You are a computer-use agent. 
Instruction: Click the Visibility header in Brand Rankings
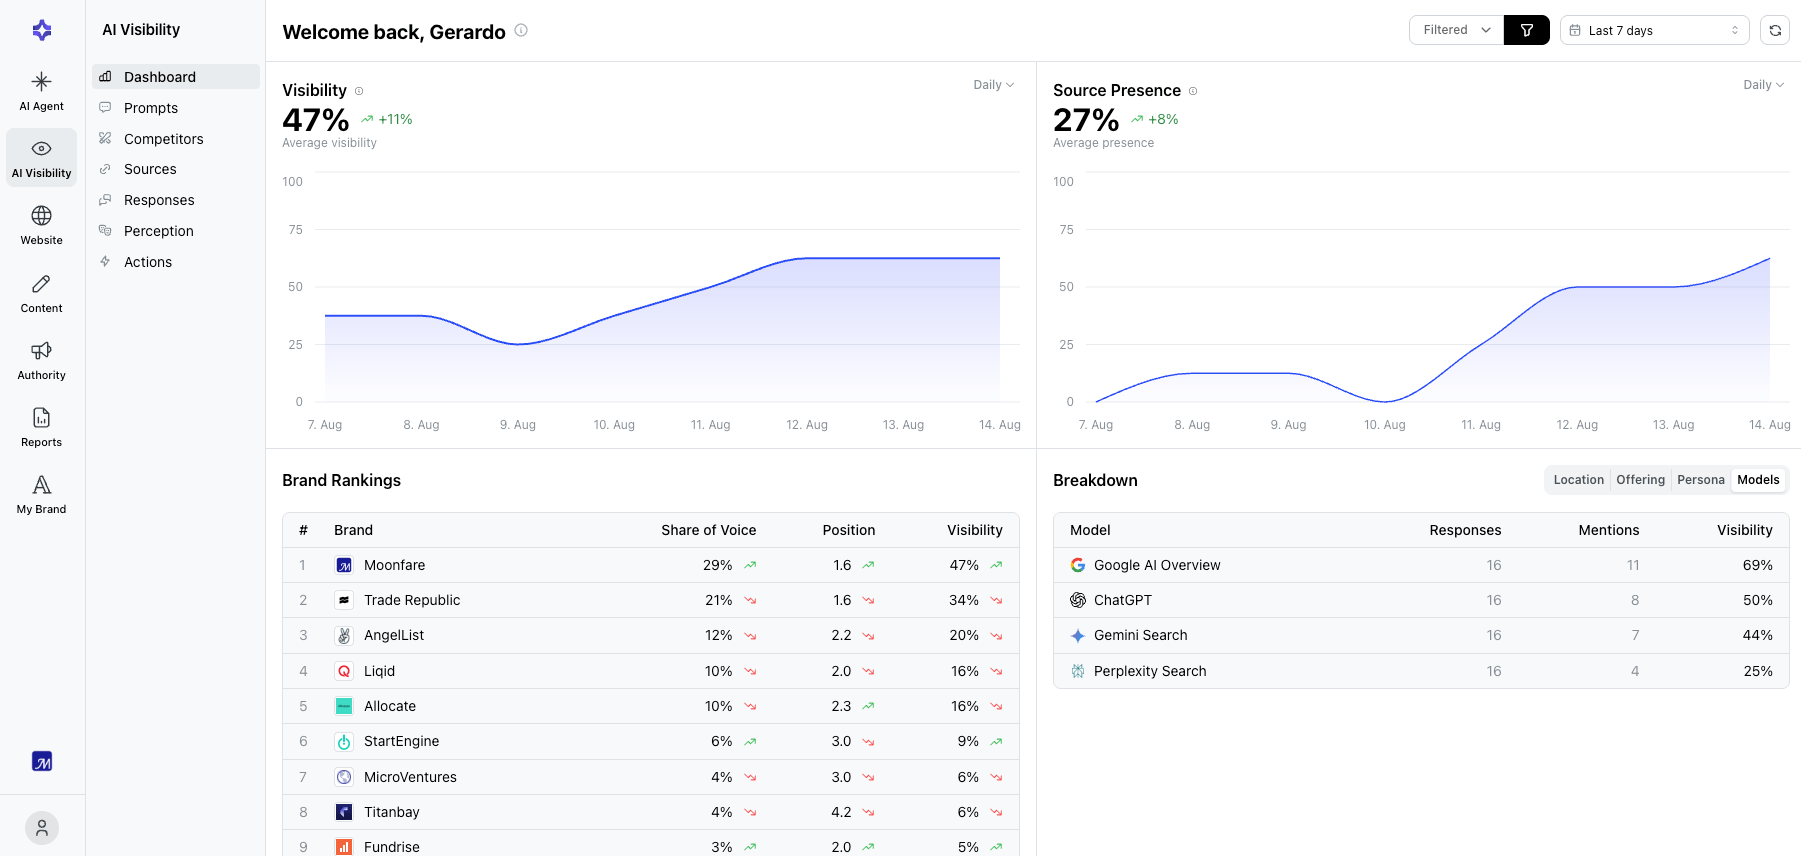tap(974, 530)
